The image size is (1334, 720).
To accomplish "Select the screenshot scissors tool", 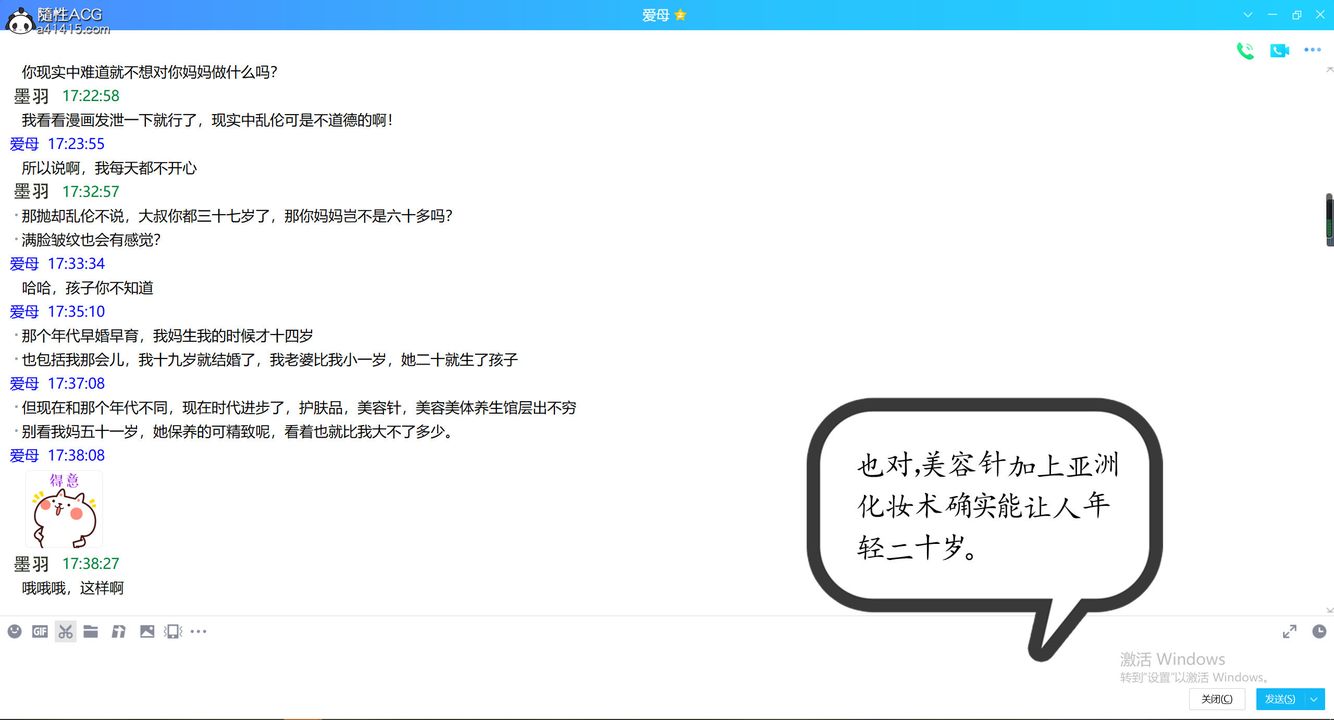I will [65, 631].
